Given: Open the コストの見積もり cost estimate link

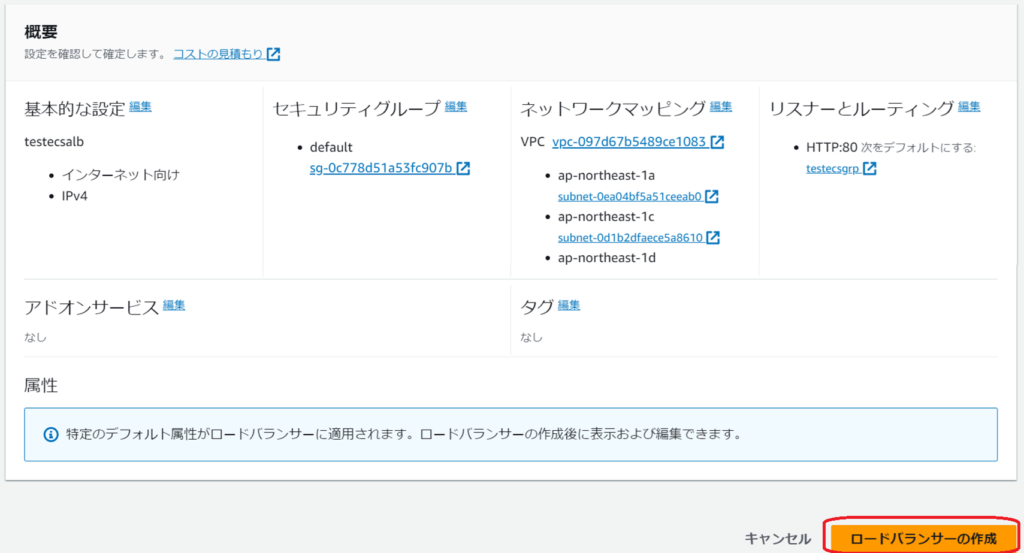Looking at the screenshot, I should (218, 54).
